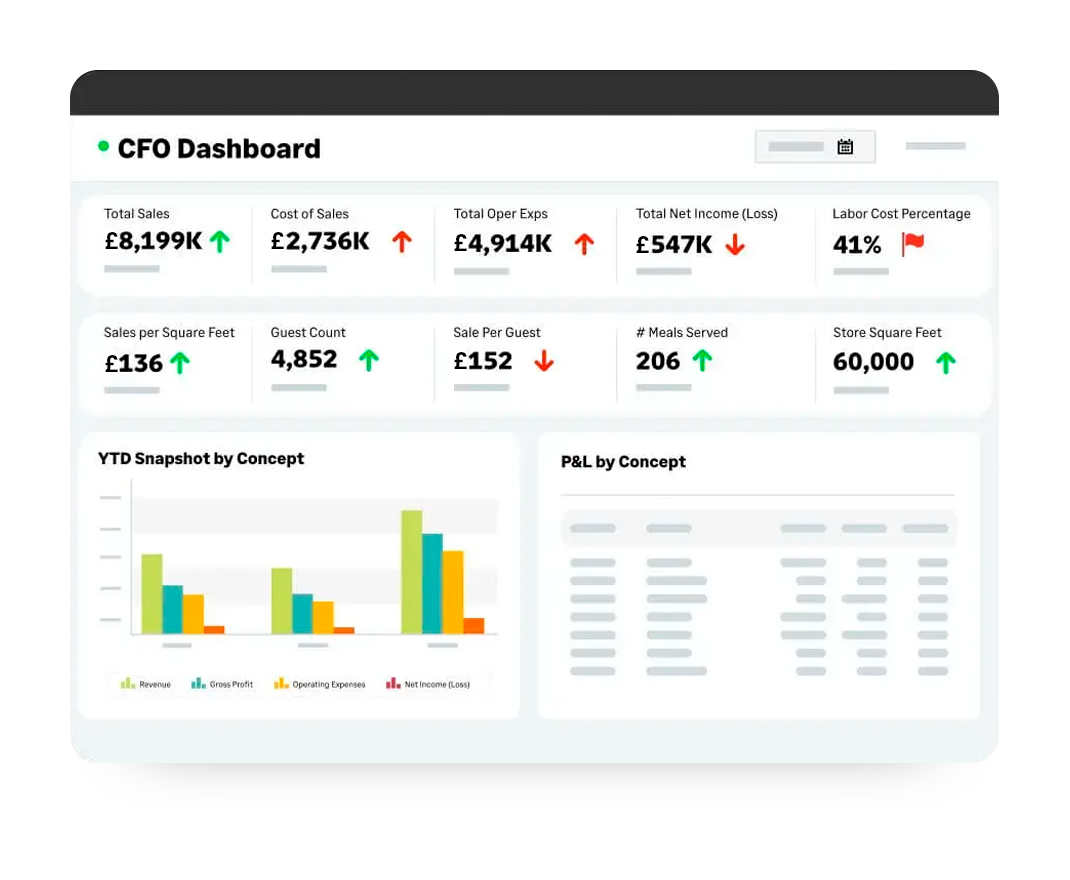This screenshot has width=1070, height=880.
Task: Click the red down arrow beside Sale Per Guest
Action: (544, 360)
